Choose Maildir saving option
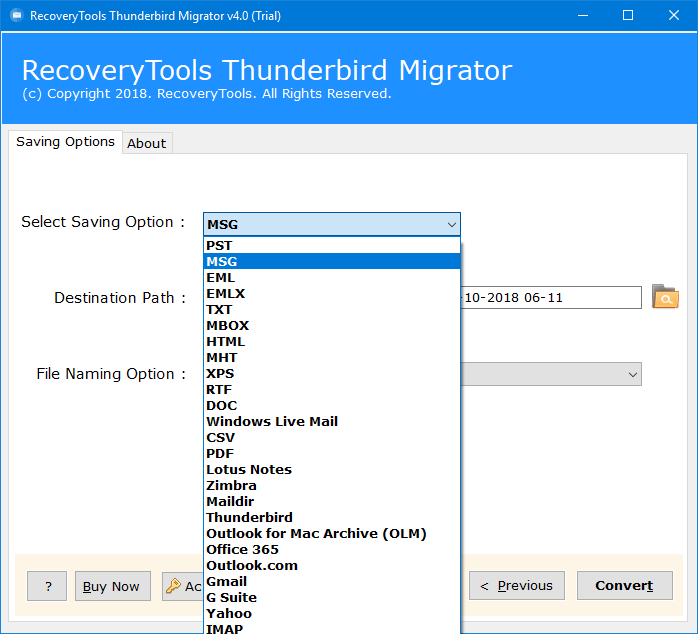698x634 pixels. coord(332,502)
